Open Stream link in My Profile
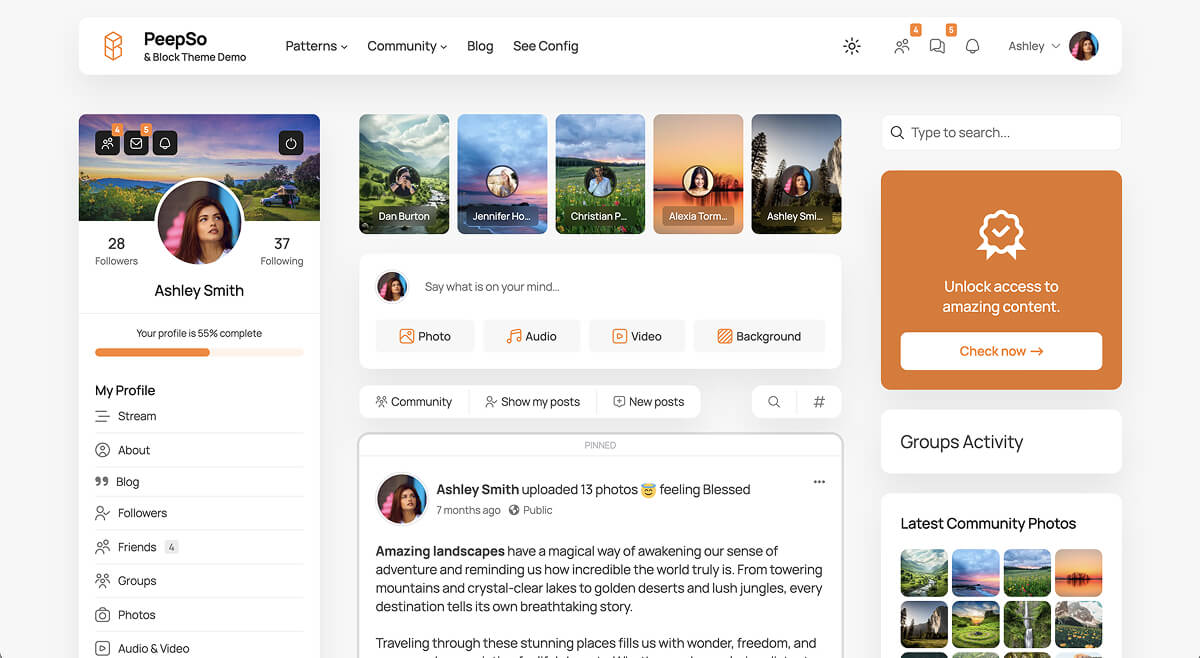The height and width of the screenshot is (658, 1200). click(137, 416)
